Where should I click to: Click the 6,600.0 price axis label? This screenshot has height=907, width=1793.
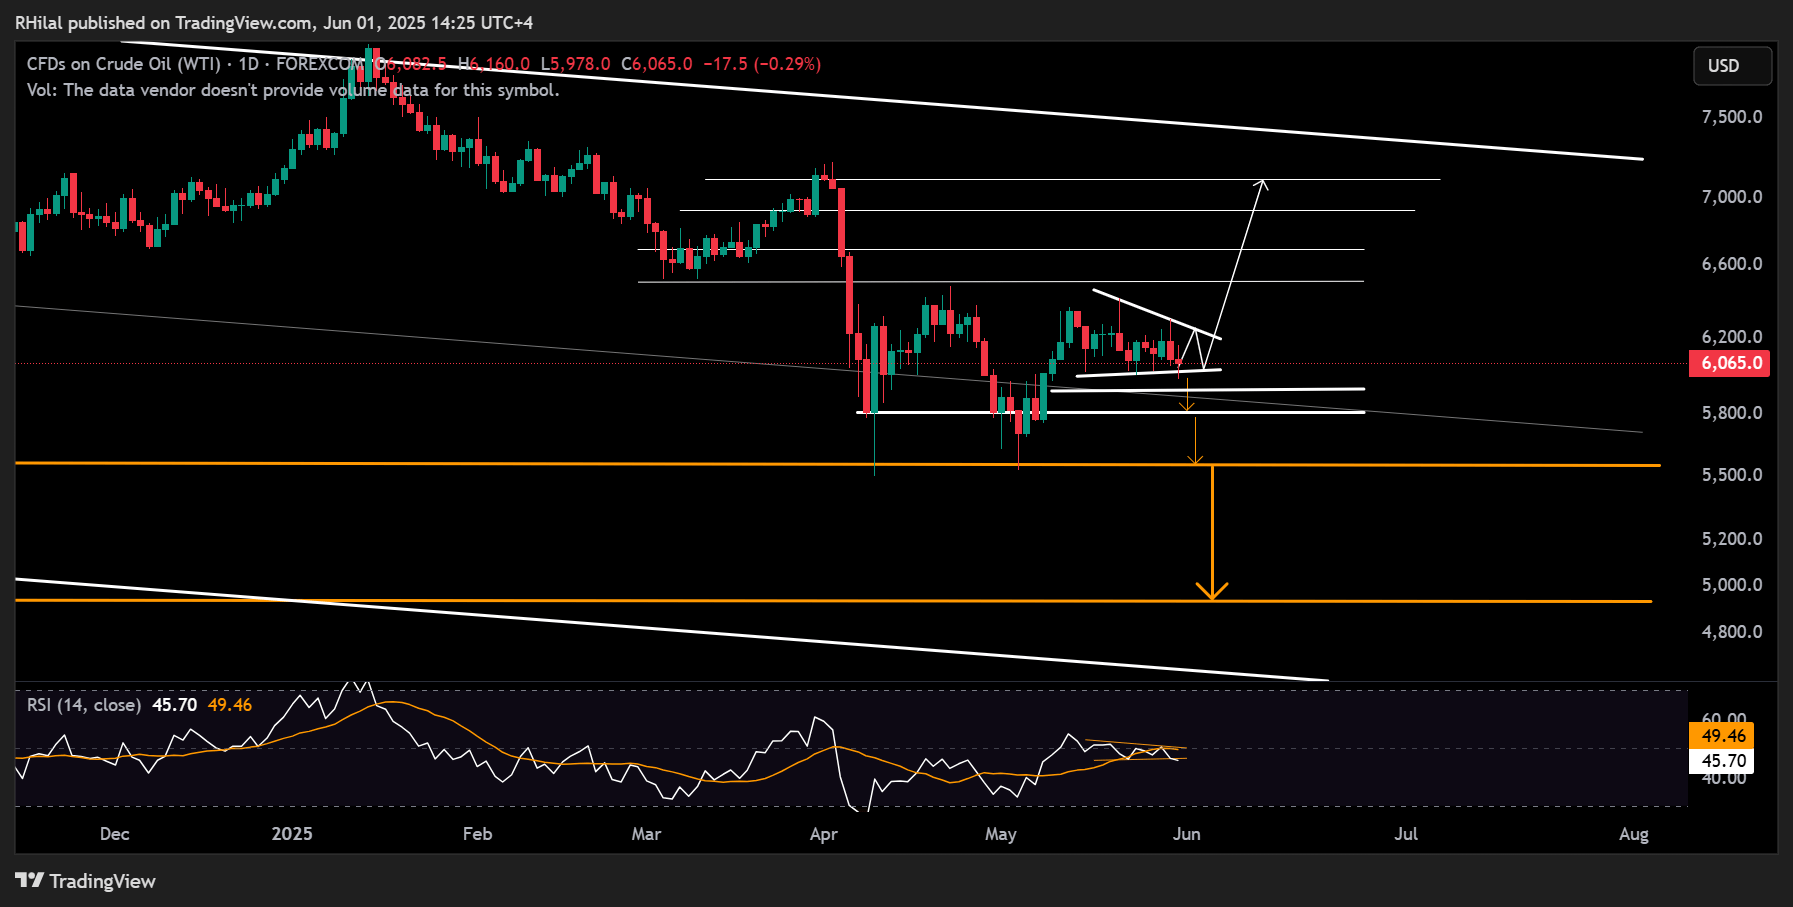(1732, 264)
